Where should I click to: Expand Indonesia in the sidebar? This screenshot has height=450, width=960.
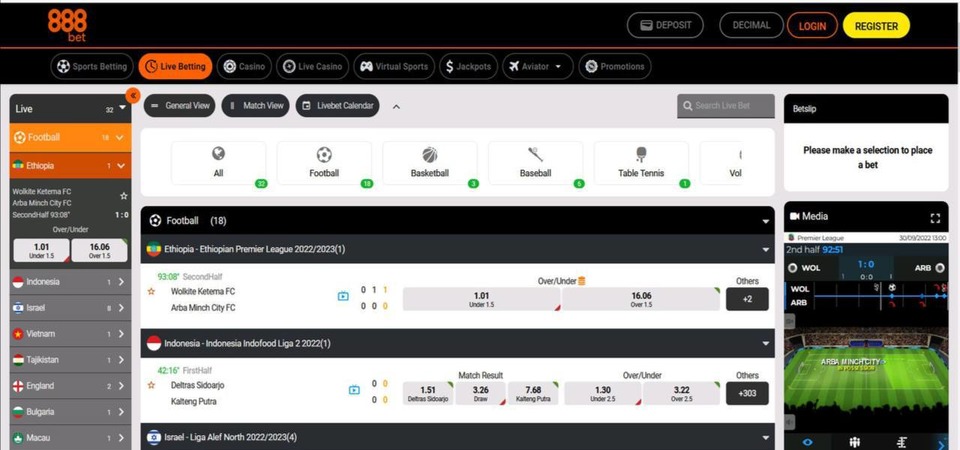[70, 282]
